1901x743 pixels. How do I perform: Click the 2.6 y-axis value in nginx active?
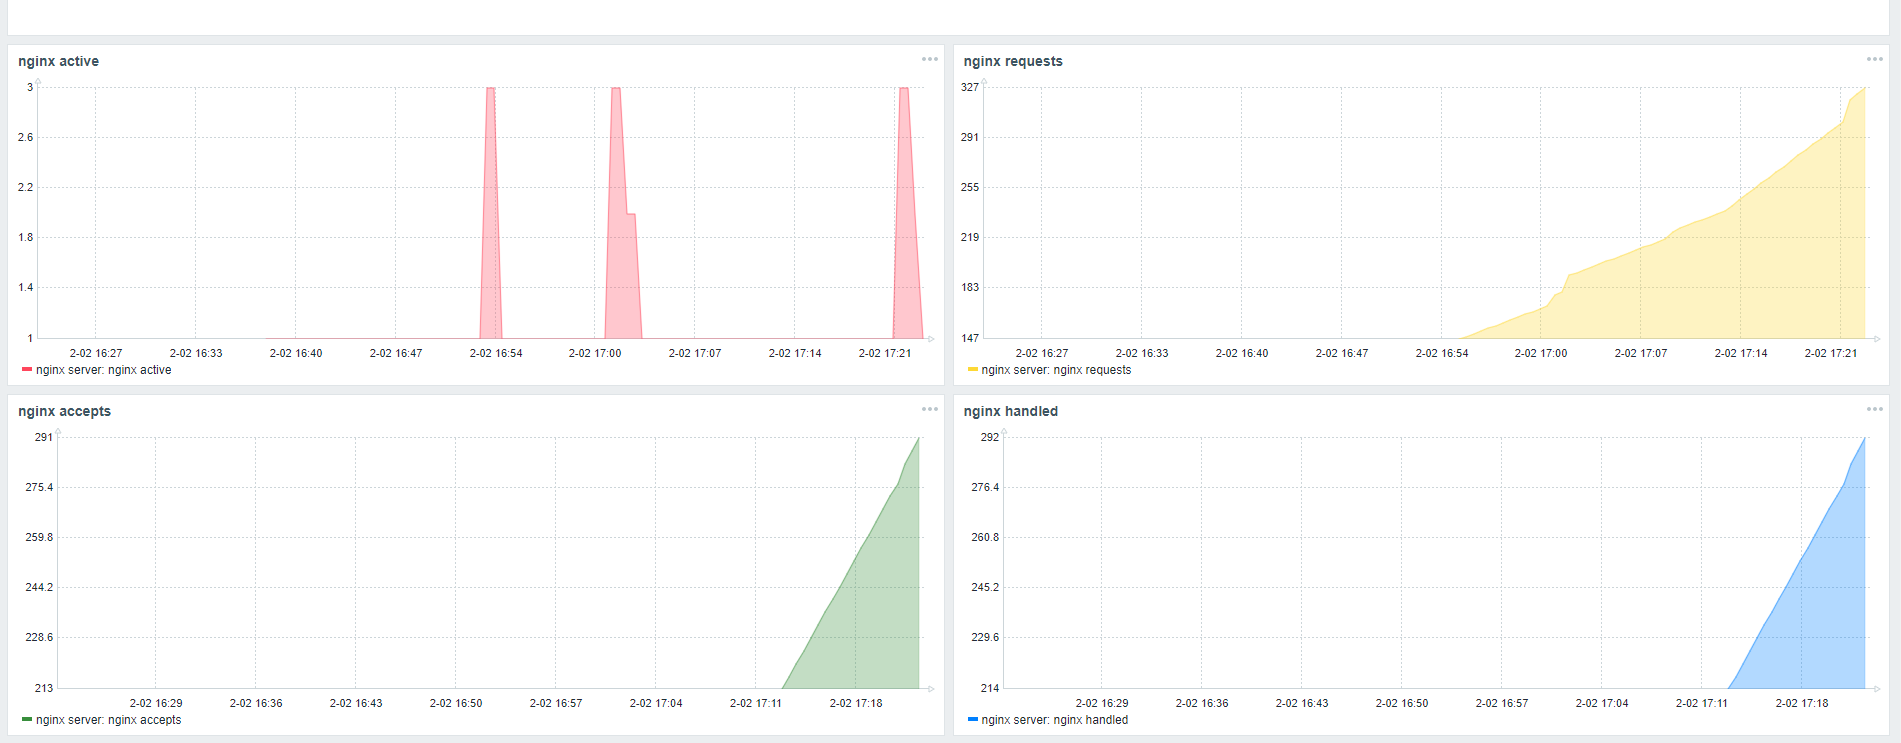26,138
